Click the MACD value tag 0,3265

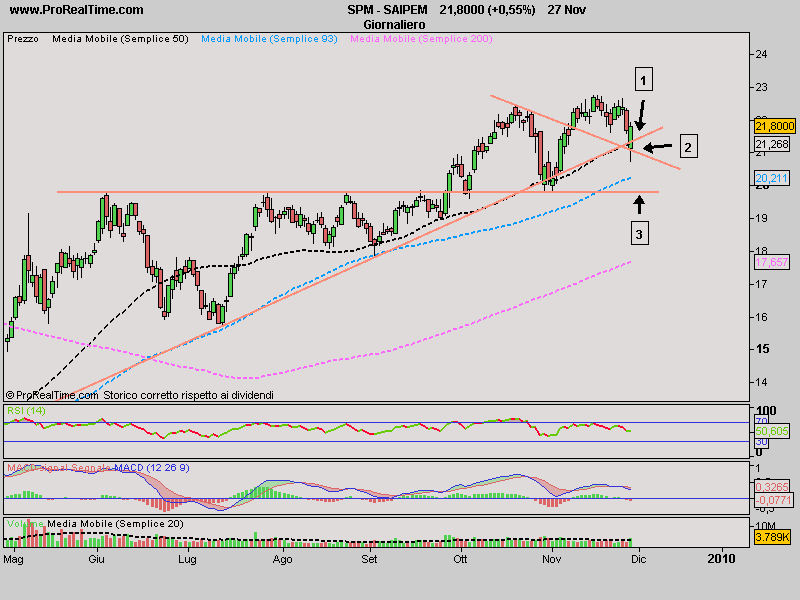772,487
